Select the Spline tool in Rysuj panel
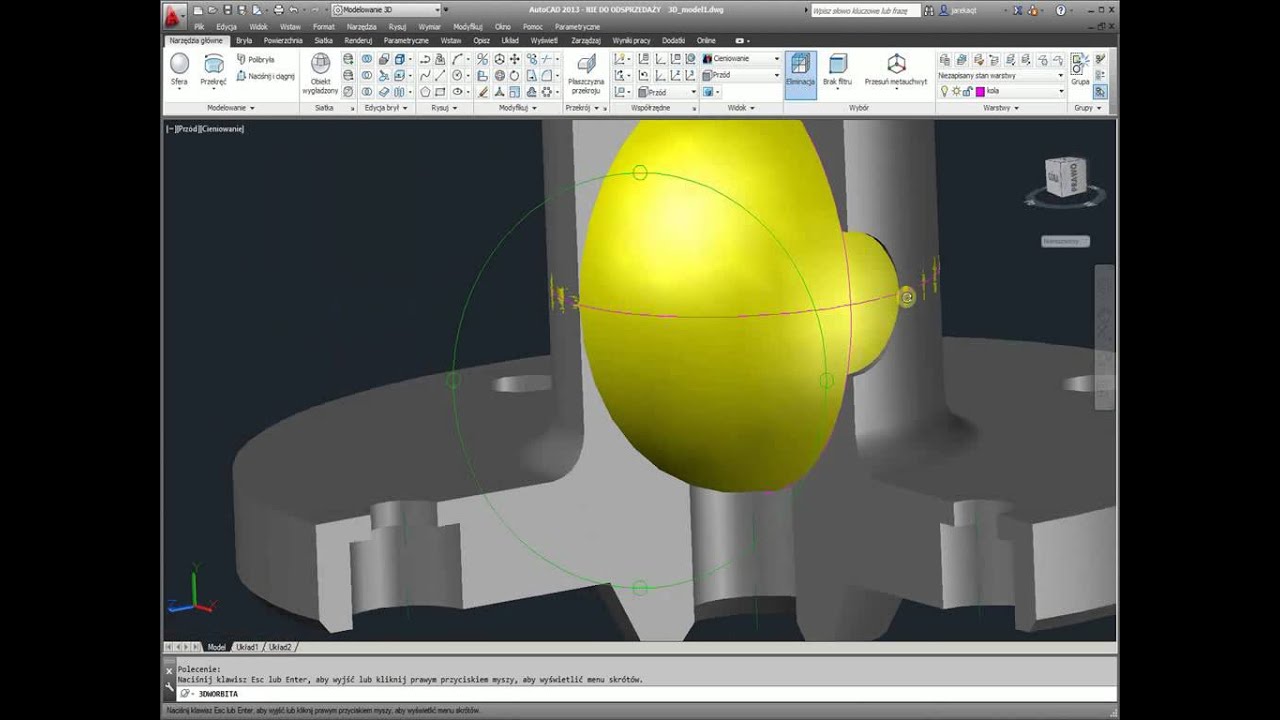The width and height of the screenshot is (1280, 720). point(425,76)
